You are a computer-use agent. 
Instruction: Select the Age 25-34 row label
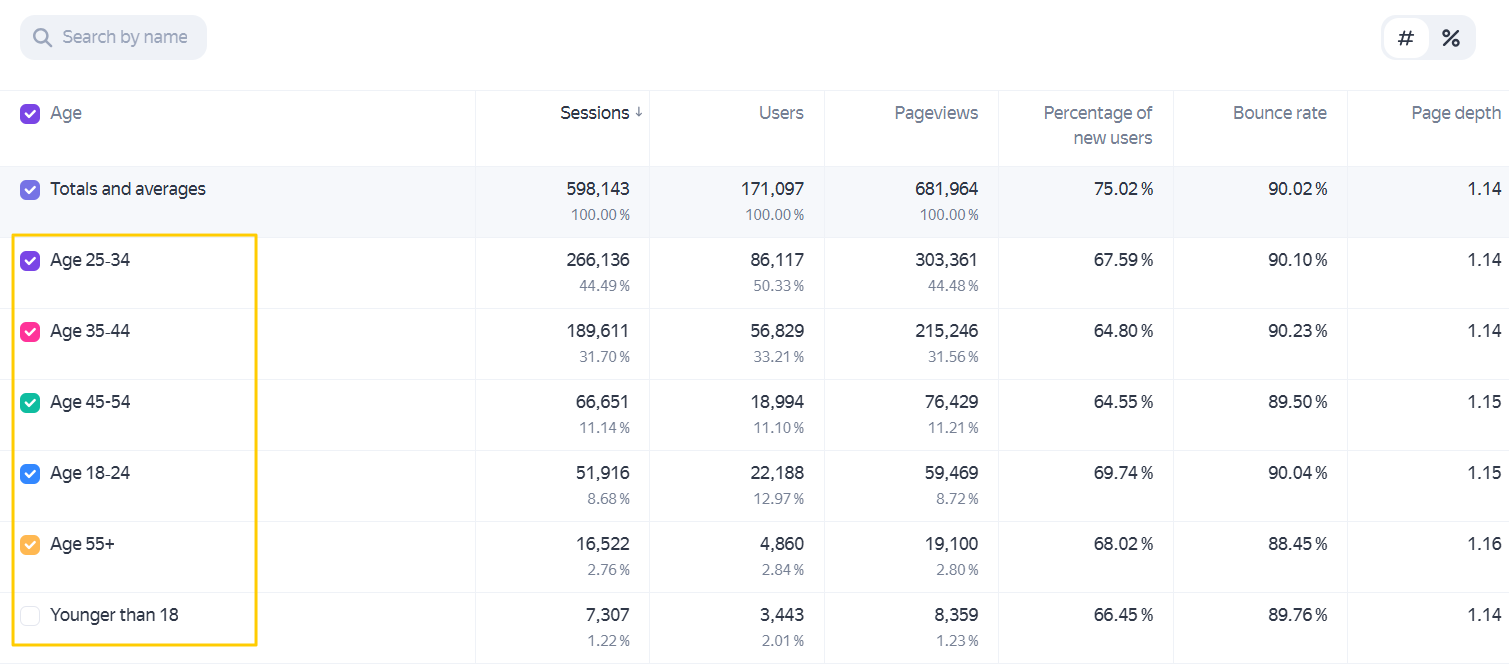(x=90, y=260)
